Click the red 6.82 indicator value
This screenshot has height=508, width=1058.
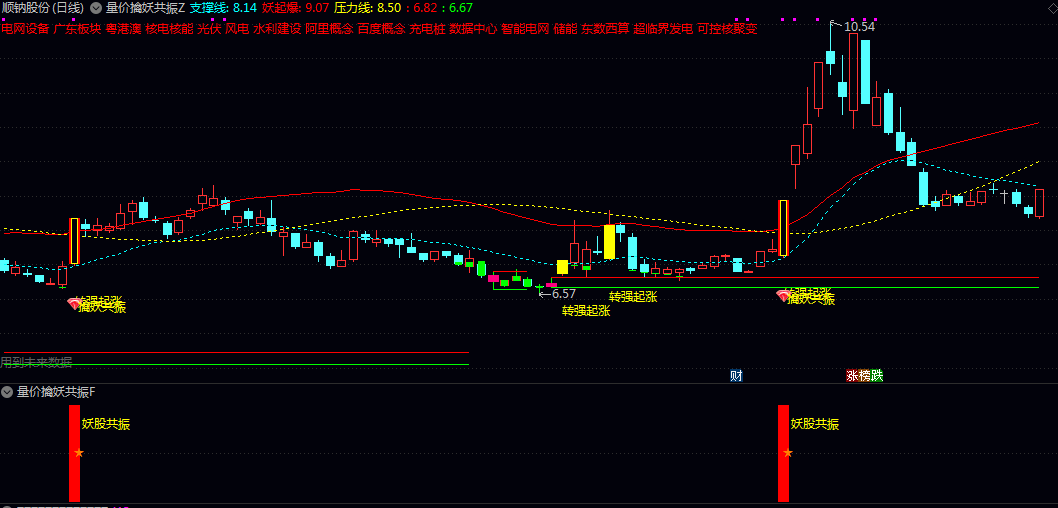(426, 9)
